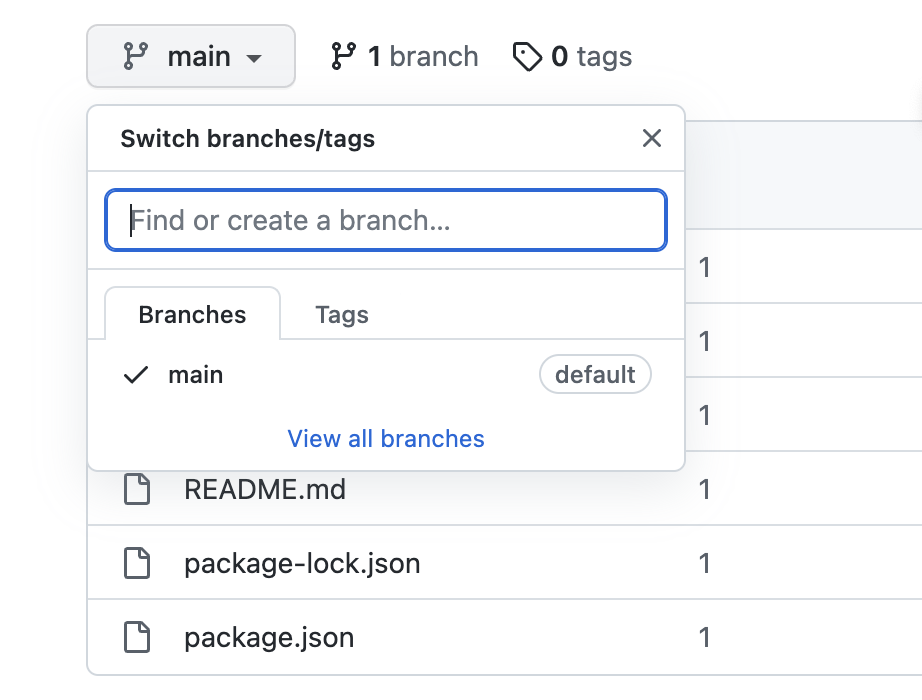The width and height of the screenshot is (922, 700).
Task: Open the 0 tags link
Action: click(x=572, y=56)
